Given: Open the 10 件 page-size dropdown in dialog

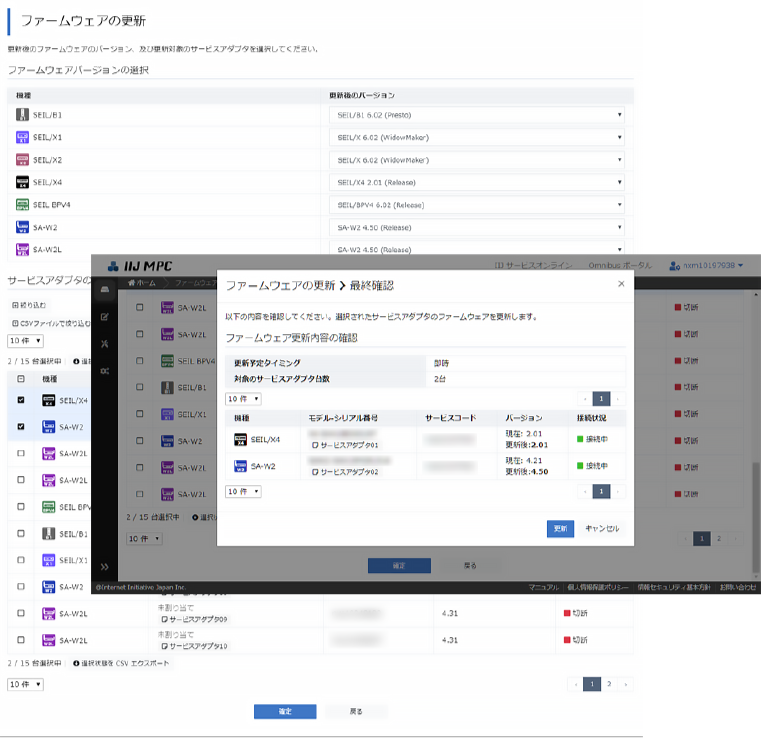Looking at the screenshot, I should 243,398.
